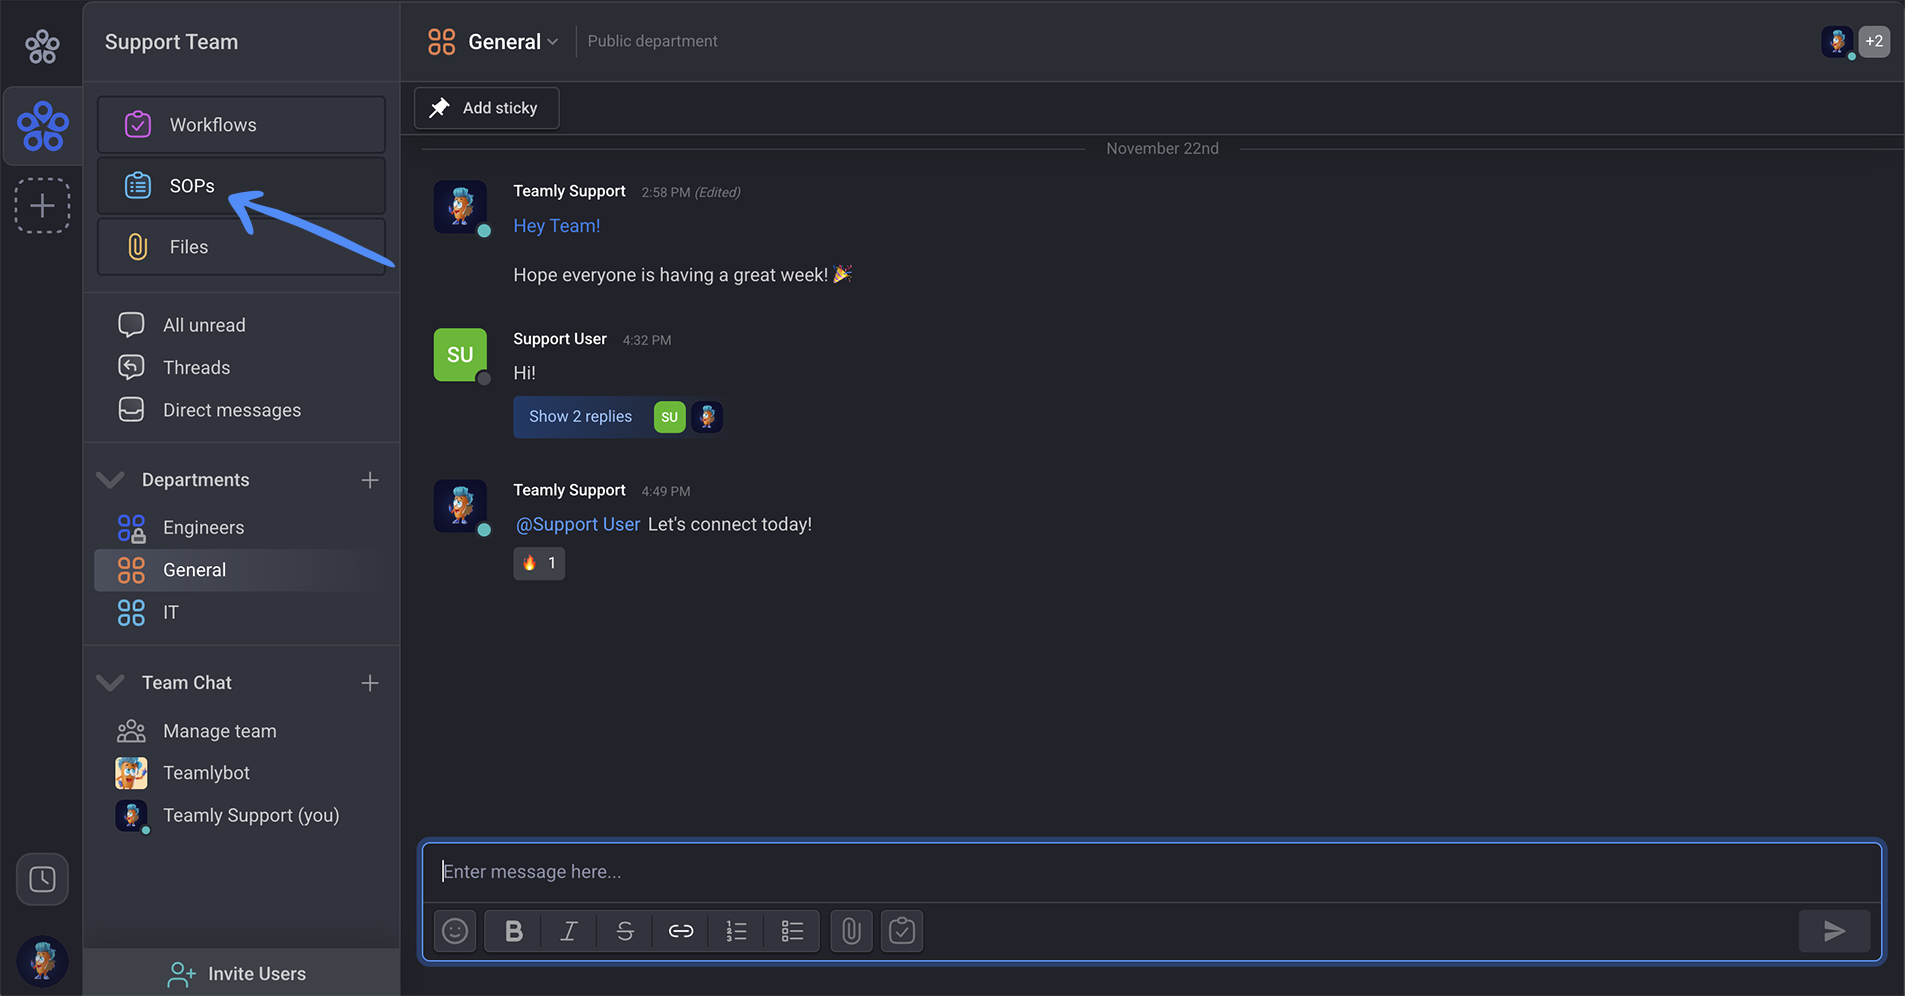The height and width of the screenshot is (996, 1905).
Task: Open the Workflows section
Action: (241, 125)
